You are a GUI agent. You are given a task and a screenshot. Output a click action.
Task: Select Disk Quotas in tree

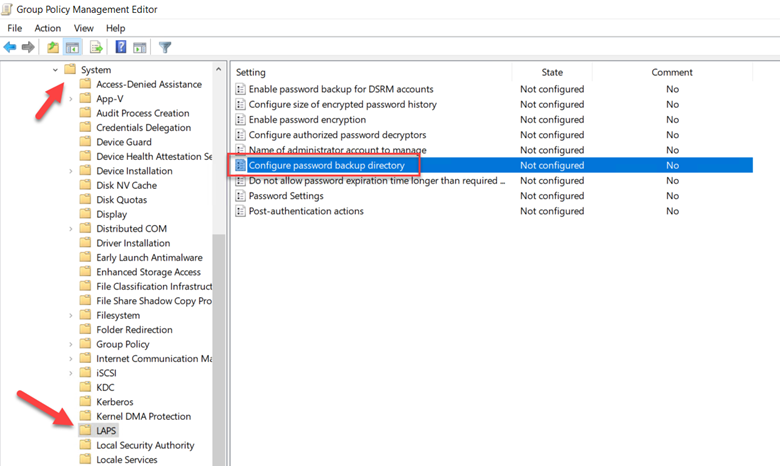coord(121,199)
